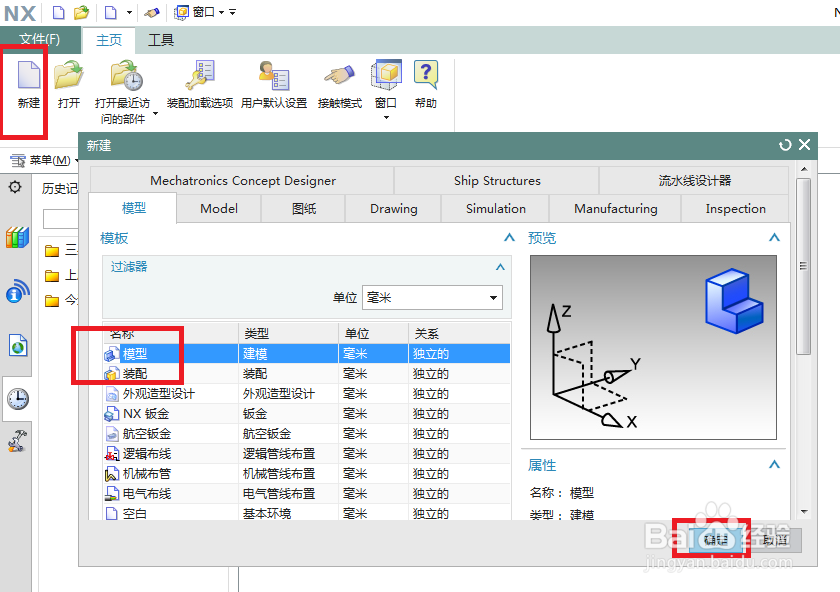The height and width of the screenshot is (592, 840).
Task: Select the Mechatronics Concept Designer tab
Action: tap(243, 181)
